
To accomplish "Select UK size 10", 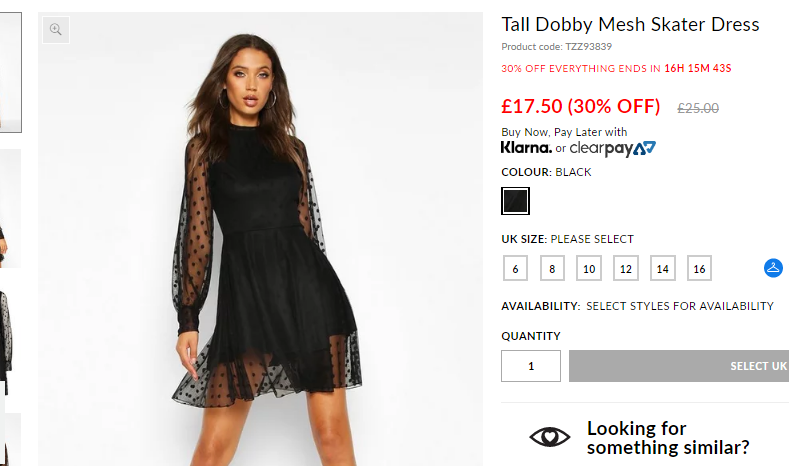I will point(589,268).
